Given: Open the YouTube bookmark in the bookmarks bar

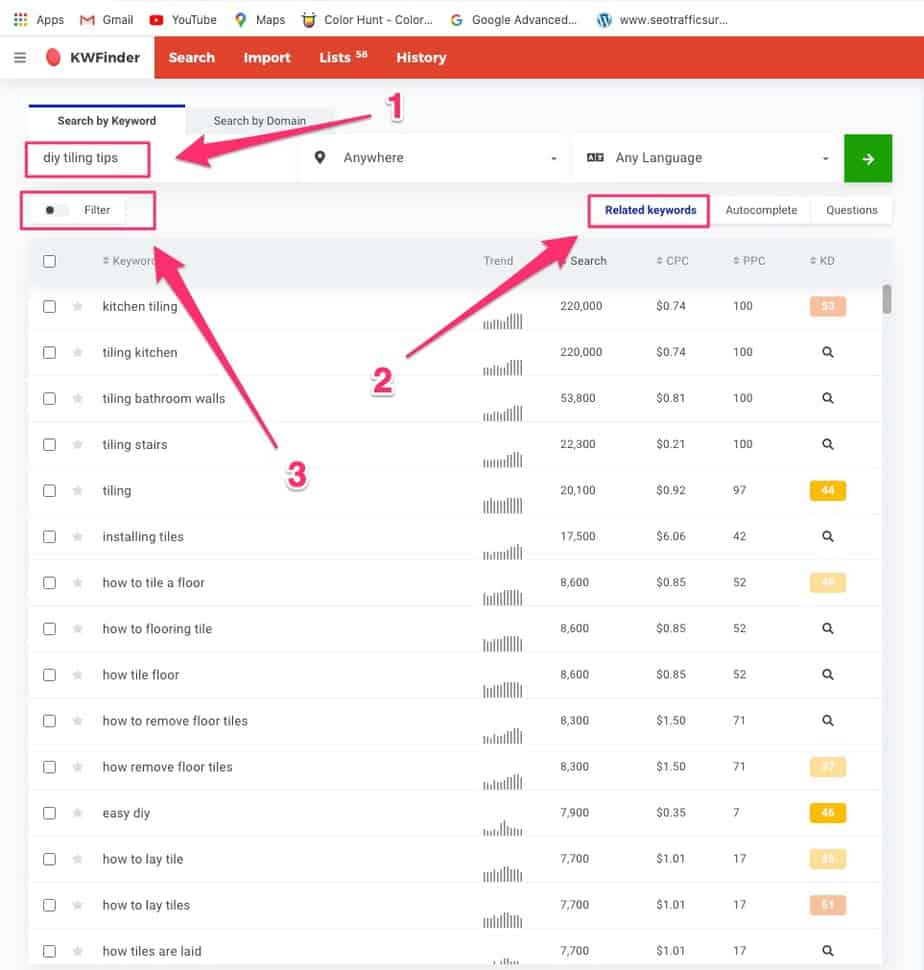Looking at the screenshot, I should 182,19.
